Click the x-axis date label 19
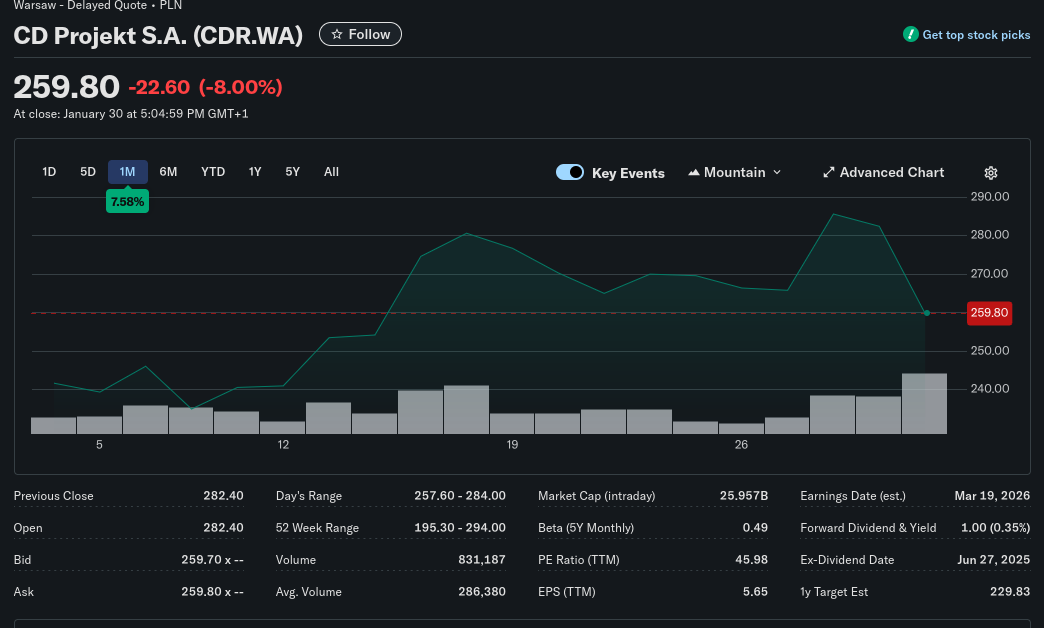This screenshot has width=1044, height=628. (512, 444)
